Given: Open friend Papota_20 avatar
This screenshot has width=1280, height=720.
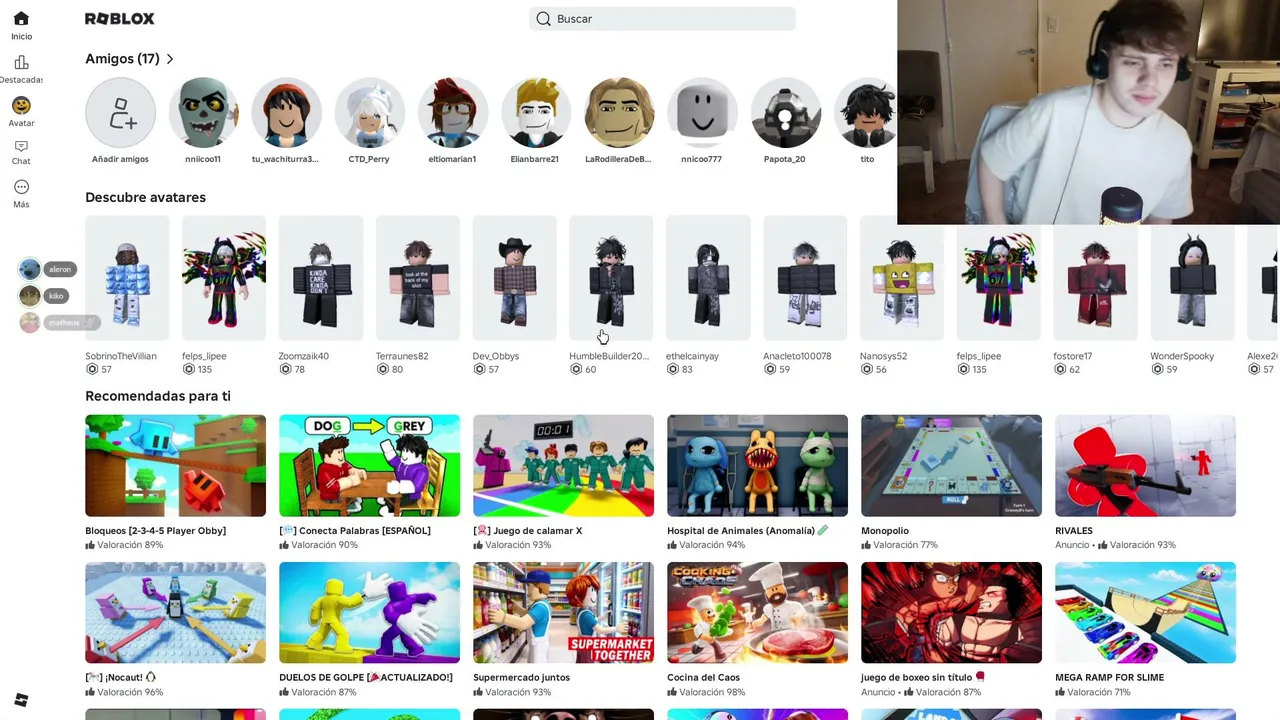Looking at the screenshot, I should click(x=784, y=113).
